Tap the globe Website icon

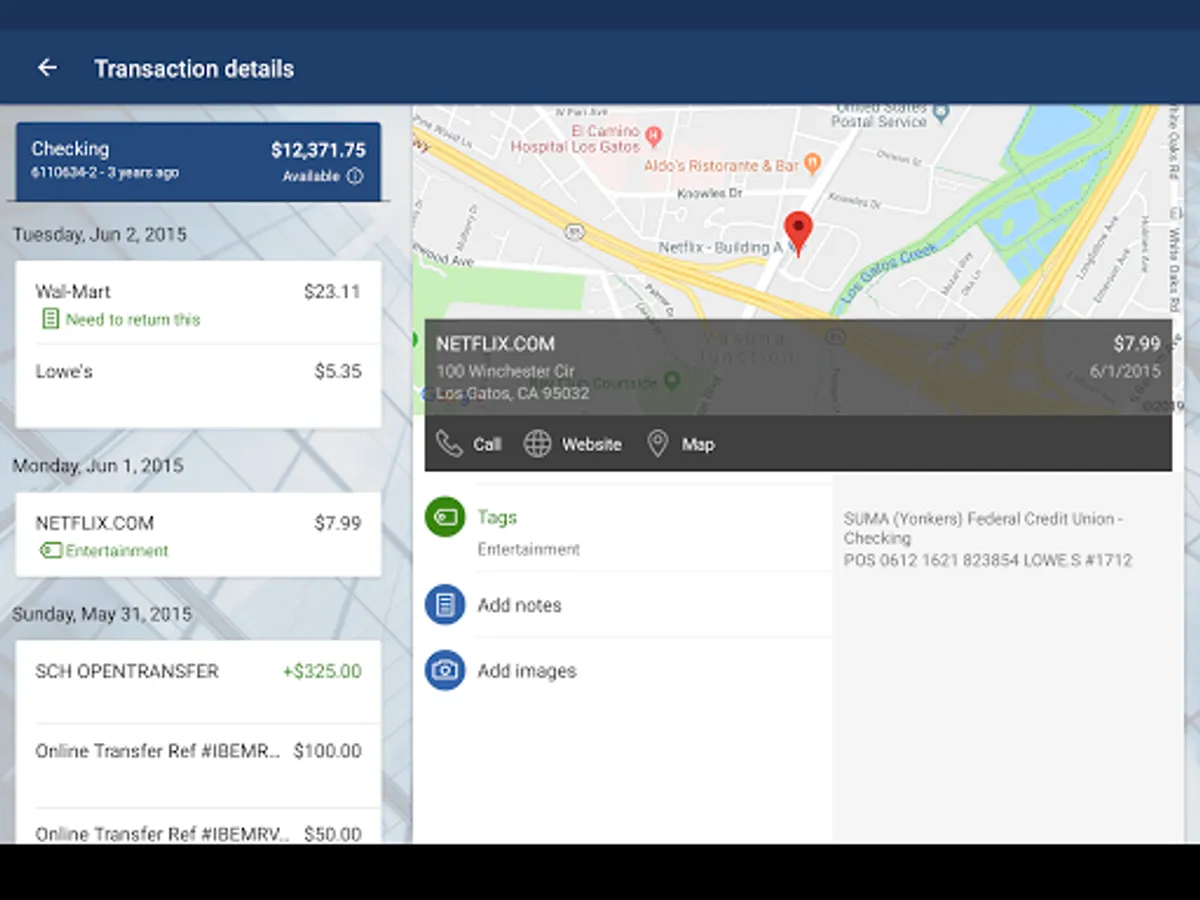click(x=537, y=444)
